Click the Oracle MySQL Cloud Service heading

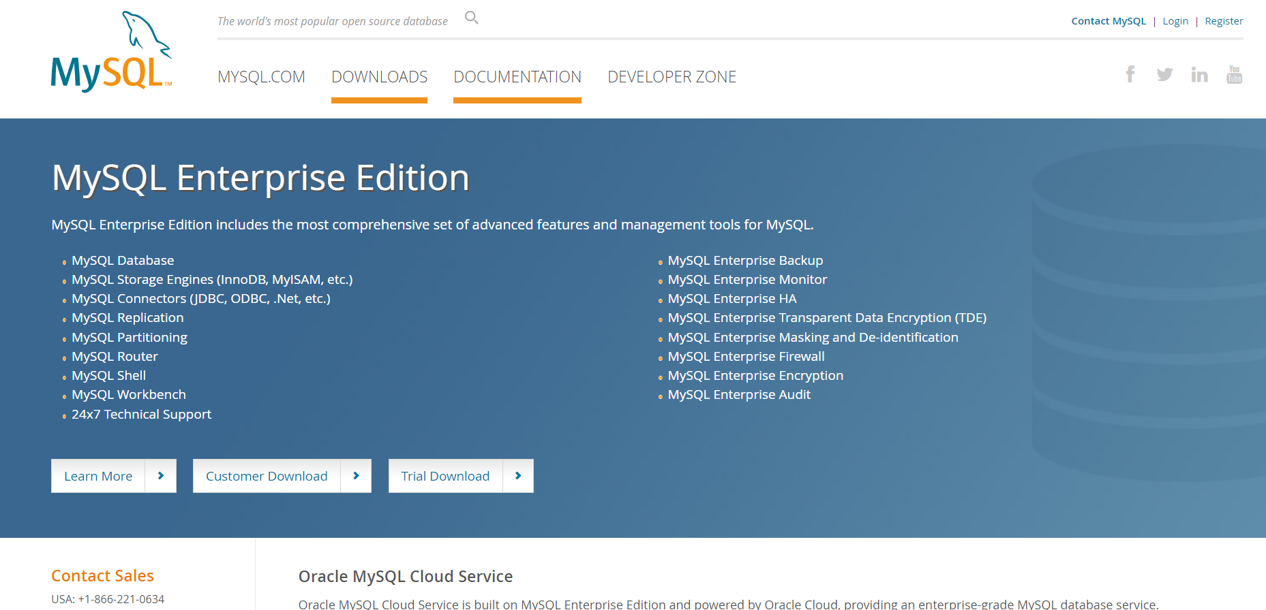[x=405, y=576]
